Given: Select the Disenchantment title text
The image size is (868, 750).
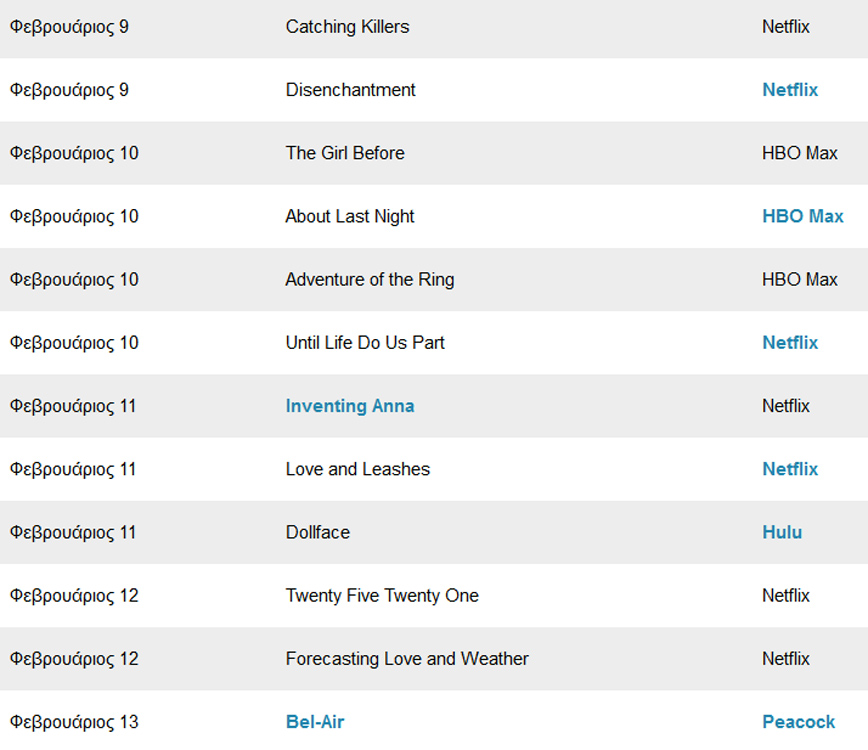Looking at the screenshot, I should (350, 90).
